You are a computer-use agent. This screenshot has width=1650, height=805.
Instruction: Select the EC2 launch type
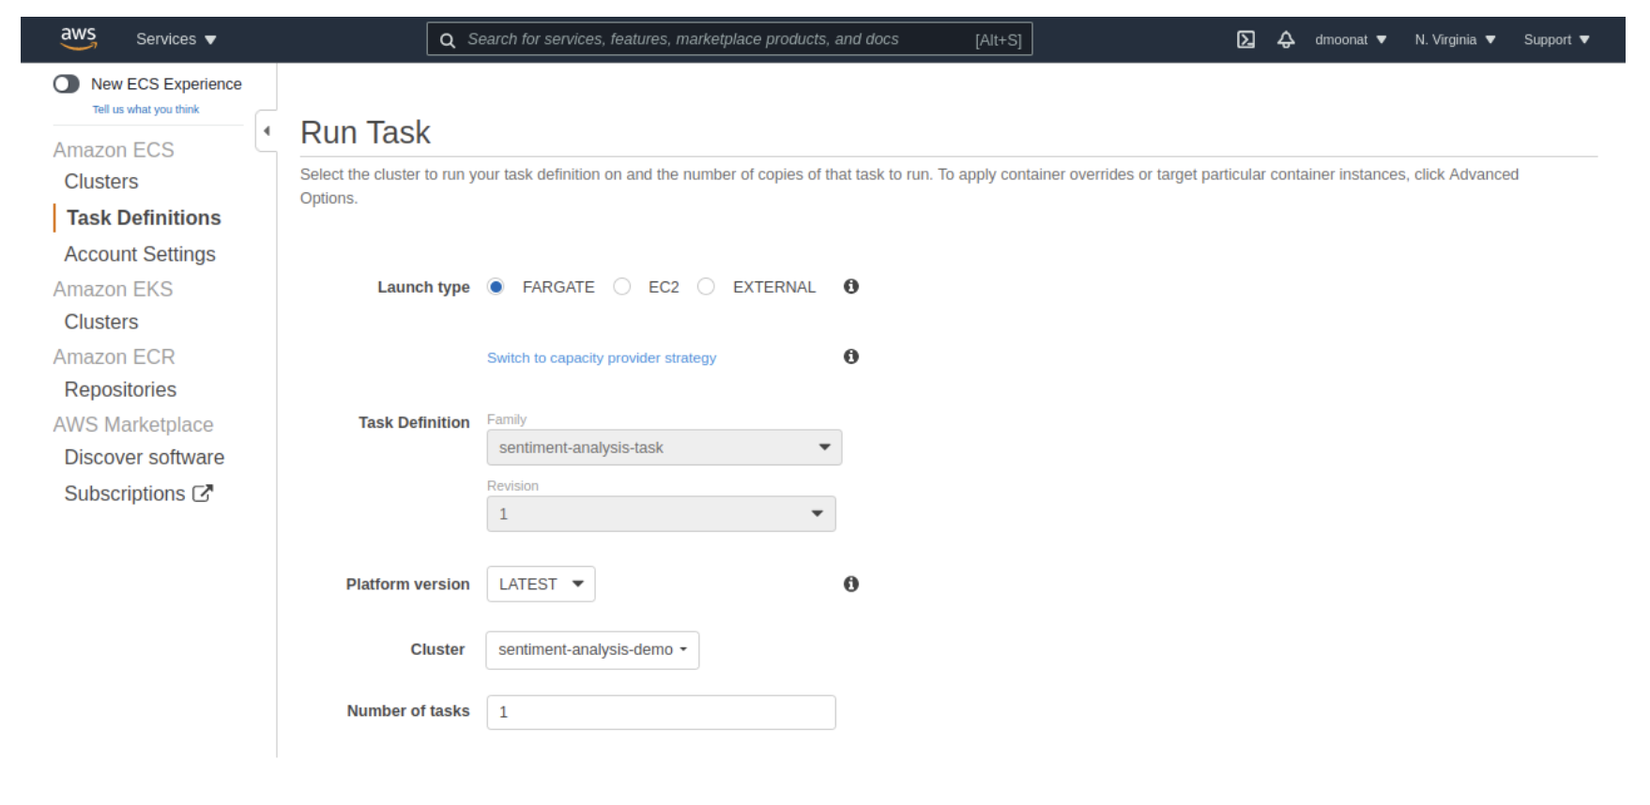coord(623,287)
